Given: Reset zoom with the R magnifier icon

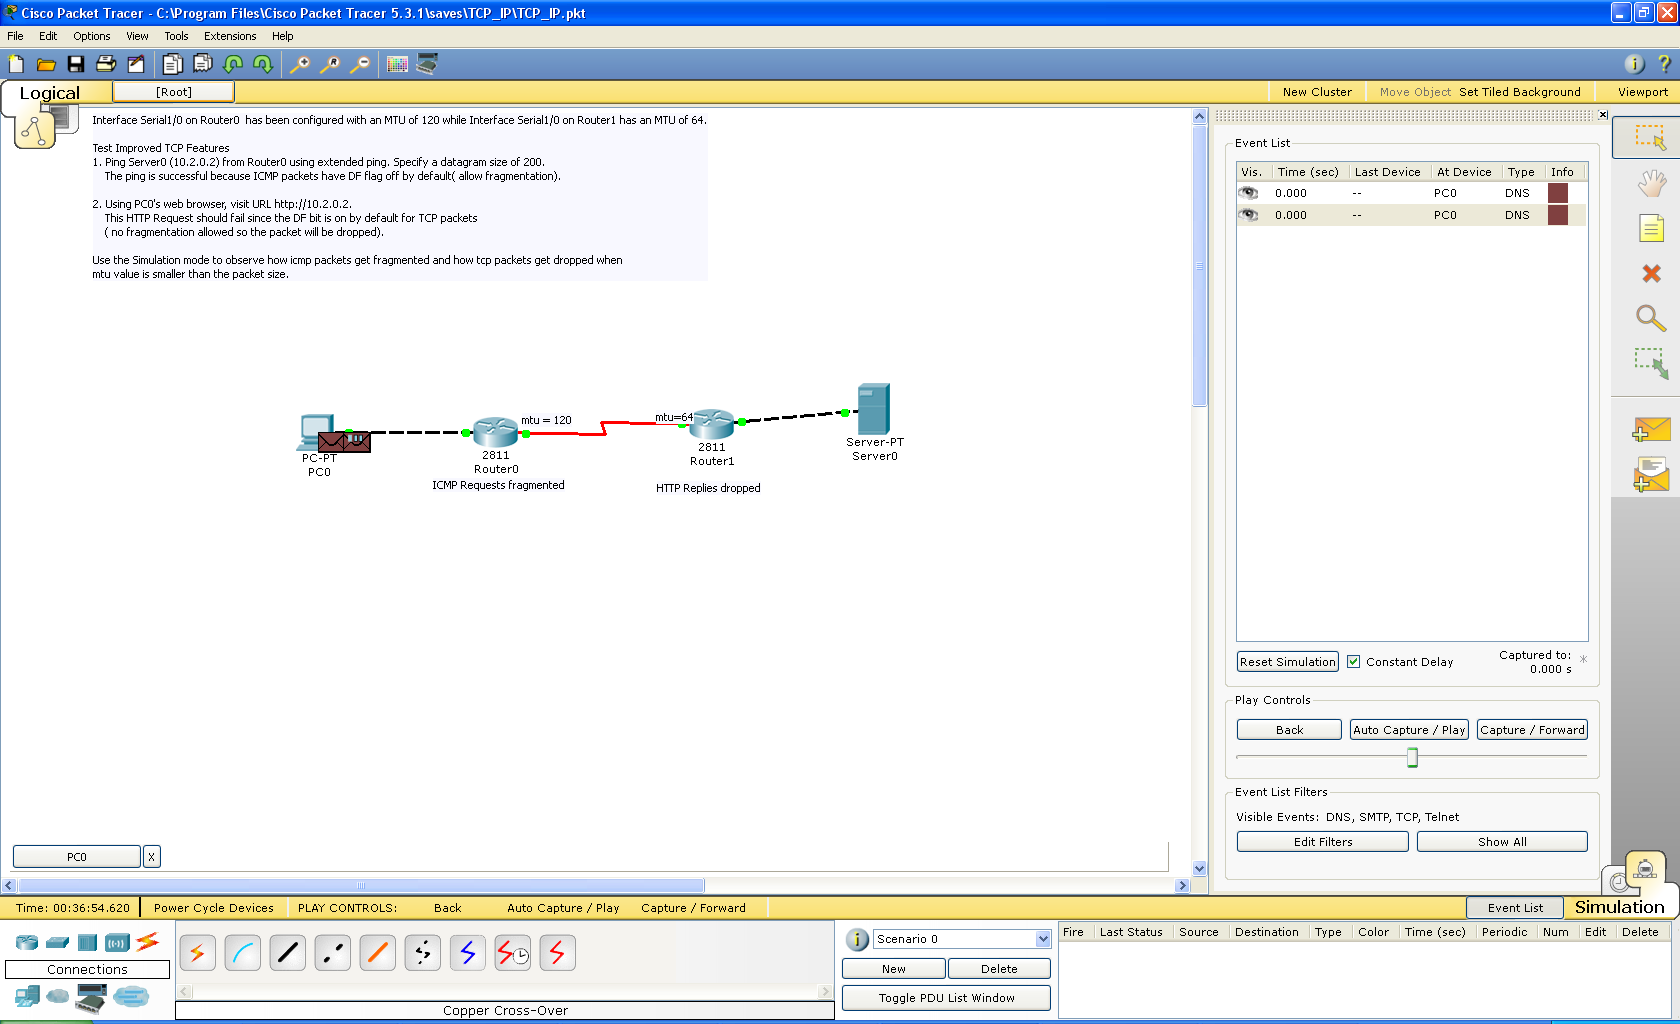Looking at the screenshot, I should [329, 64].
